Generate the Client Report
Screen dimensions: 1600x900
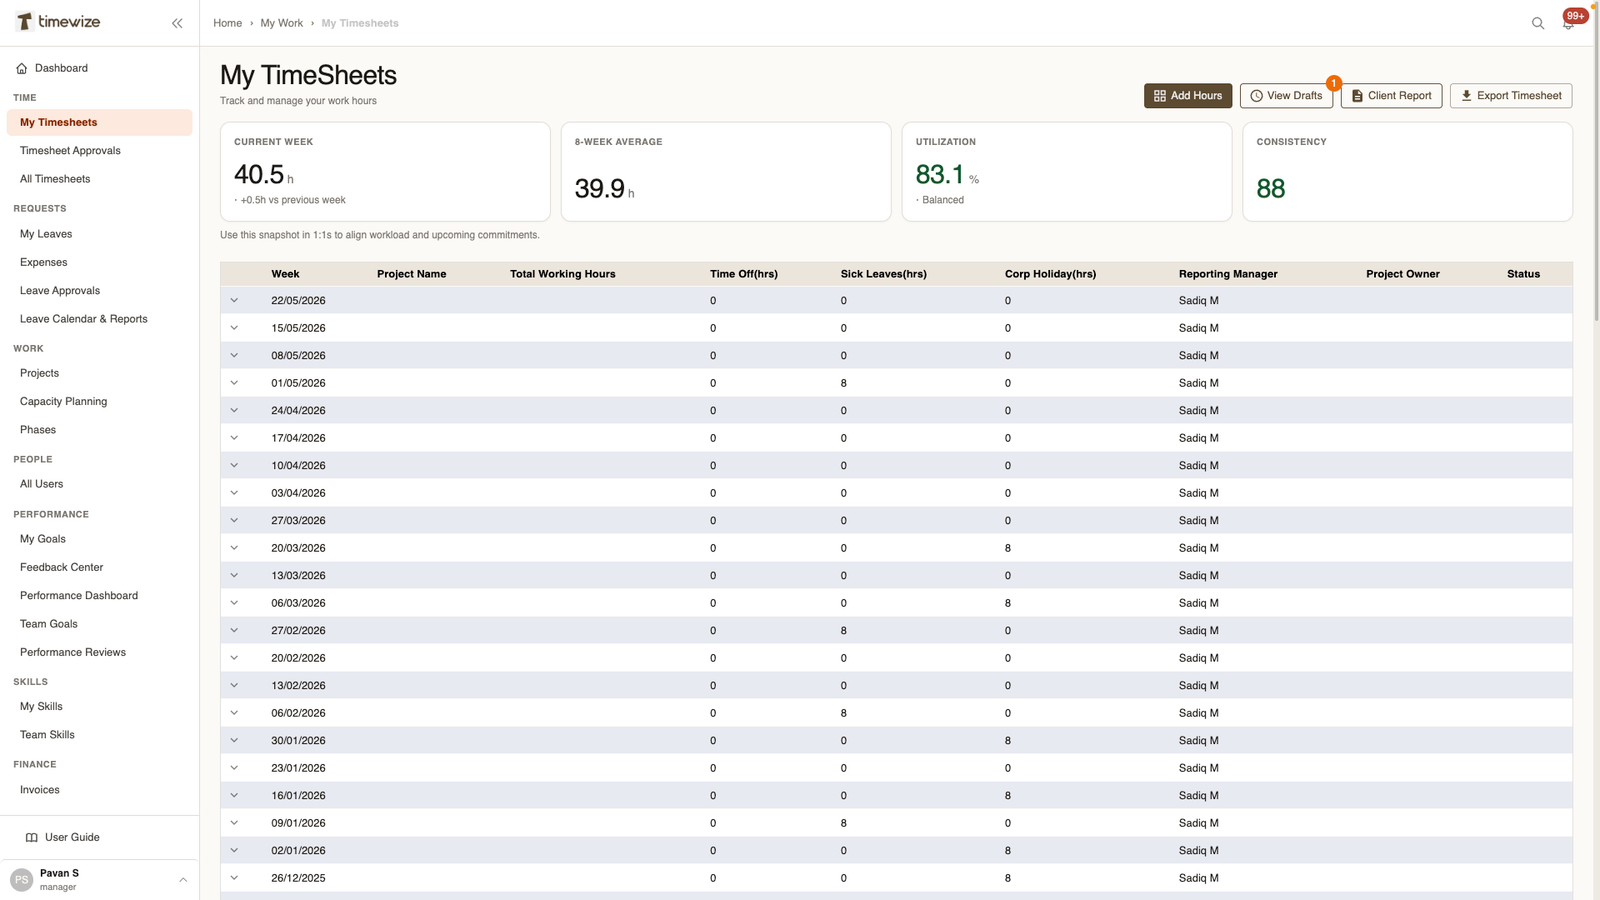pyautogui.click(x=1391, y=96)
